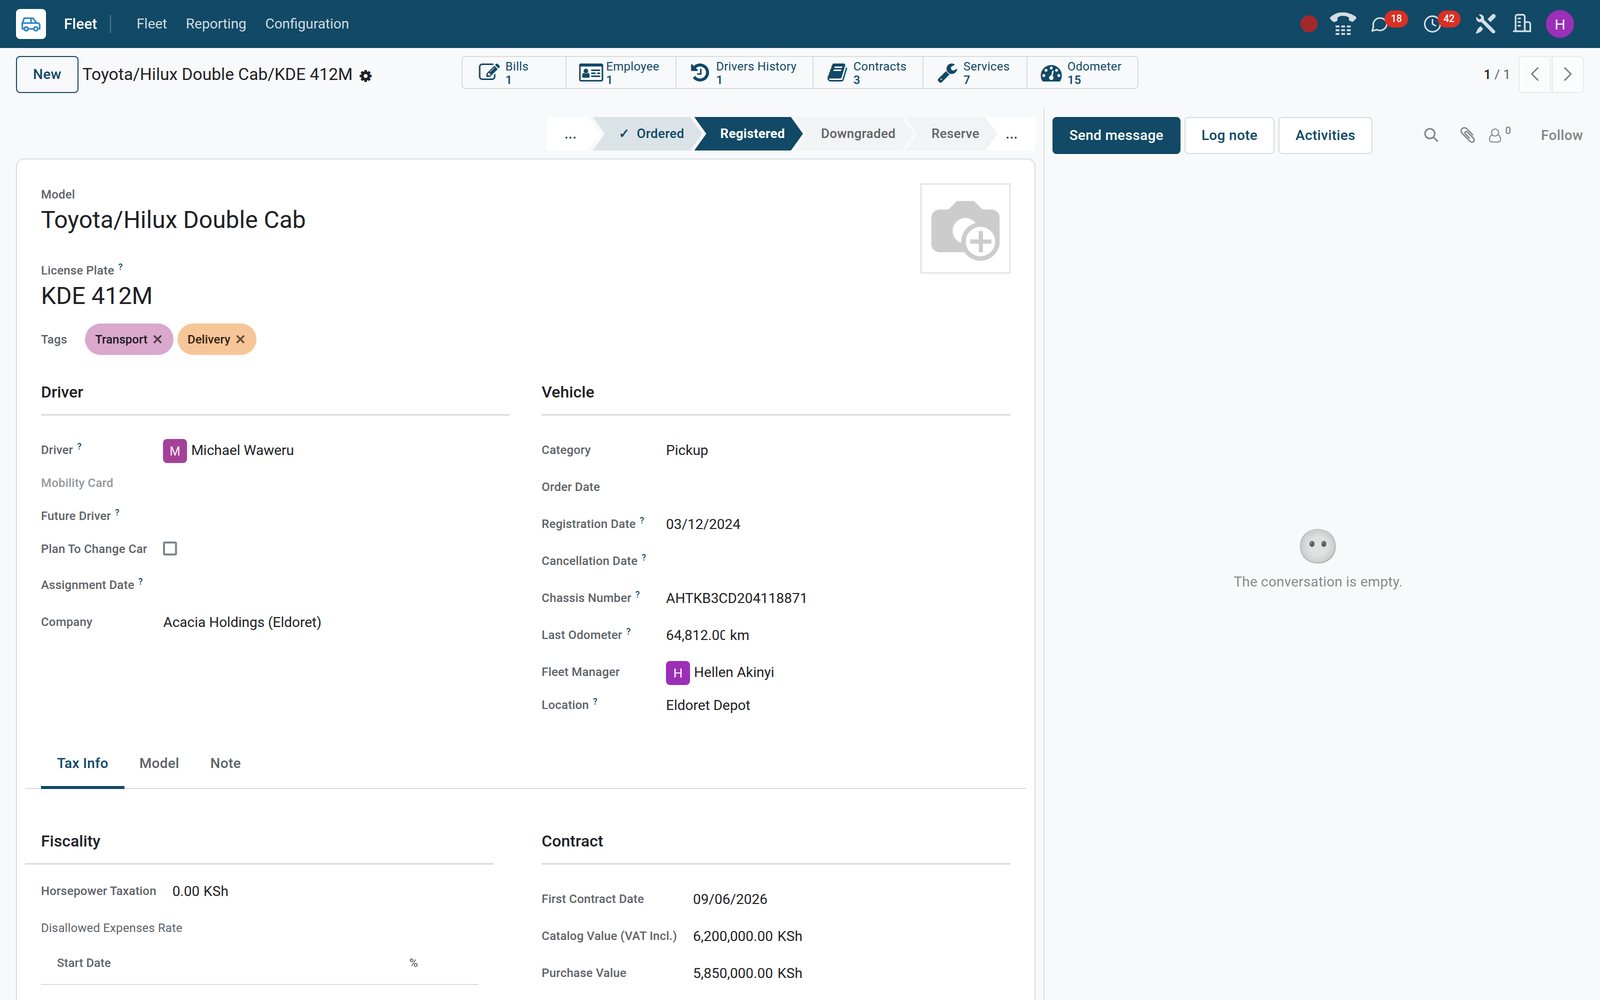The height and width of the screenshot is (1000, 1600).
Task: Go to next record arrow
Action: (x=1567, y=74)
